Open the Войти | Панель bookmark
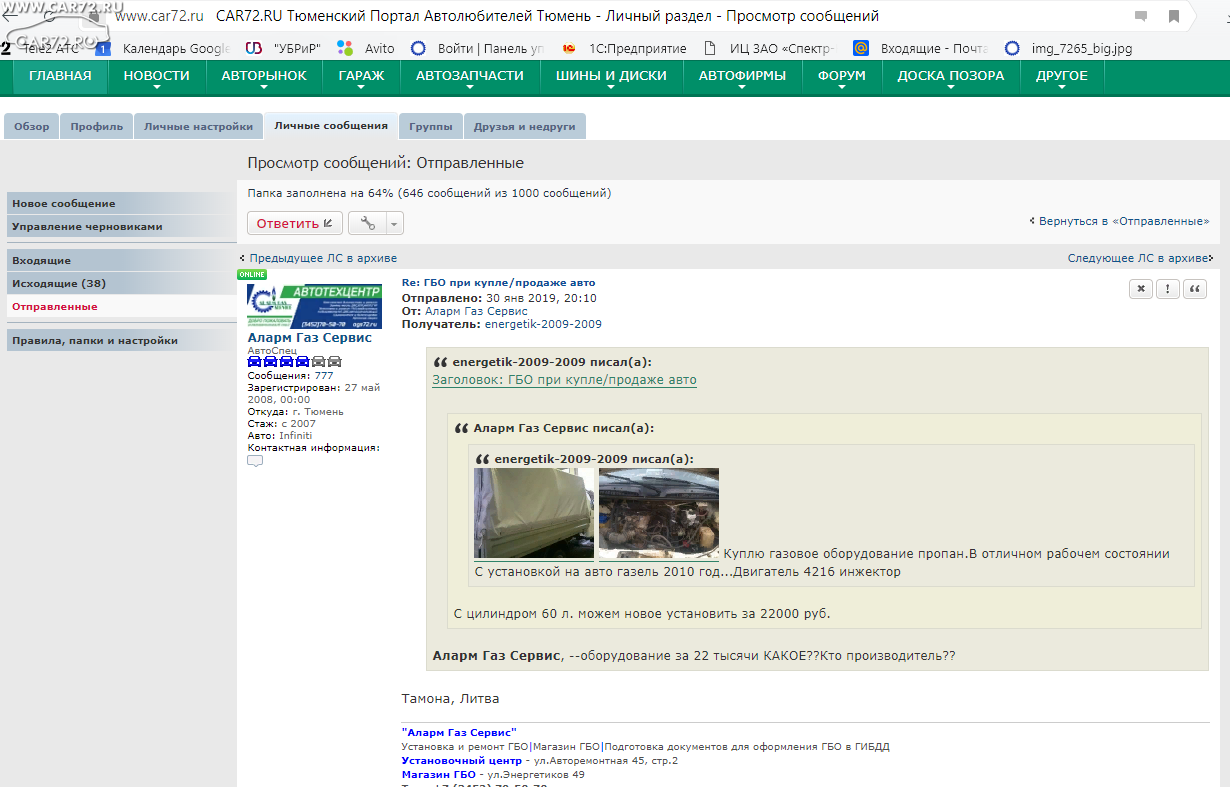1230x787 pixels. coord(478,48)
